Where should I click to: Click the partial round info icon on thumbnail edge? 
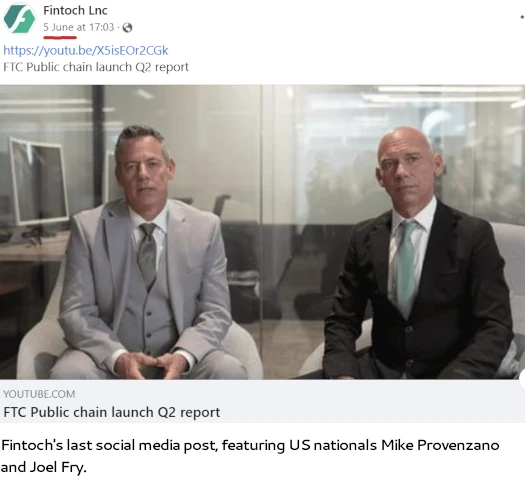tap(522, 377)
